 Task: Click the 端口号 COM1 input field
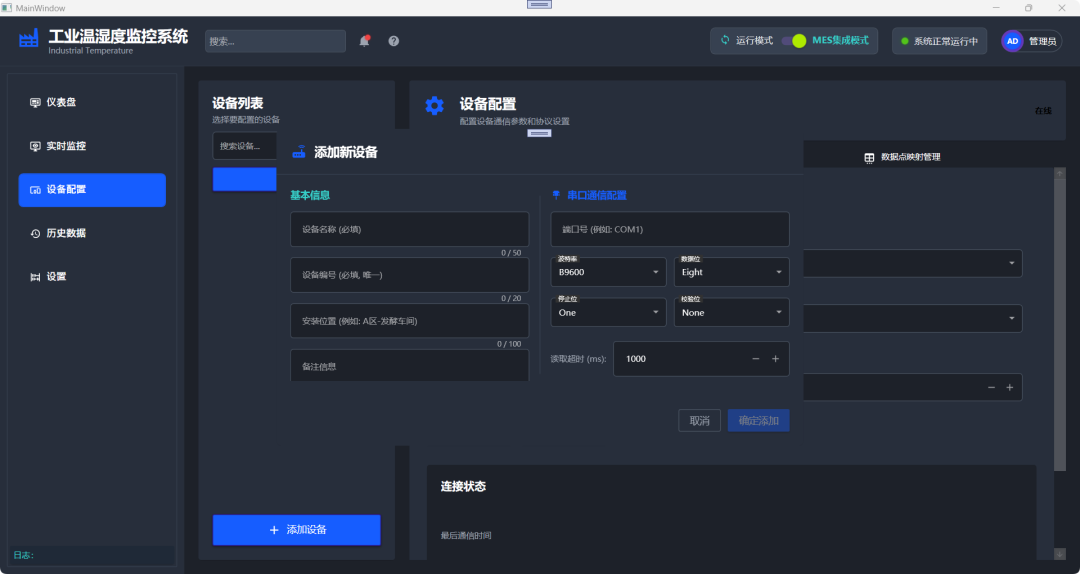[669, 229]
